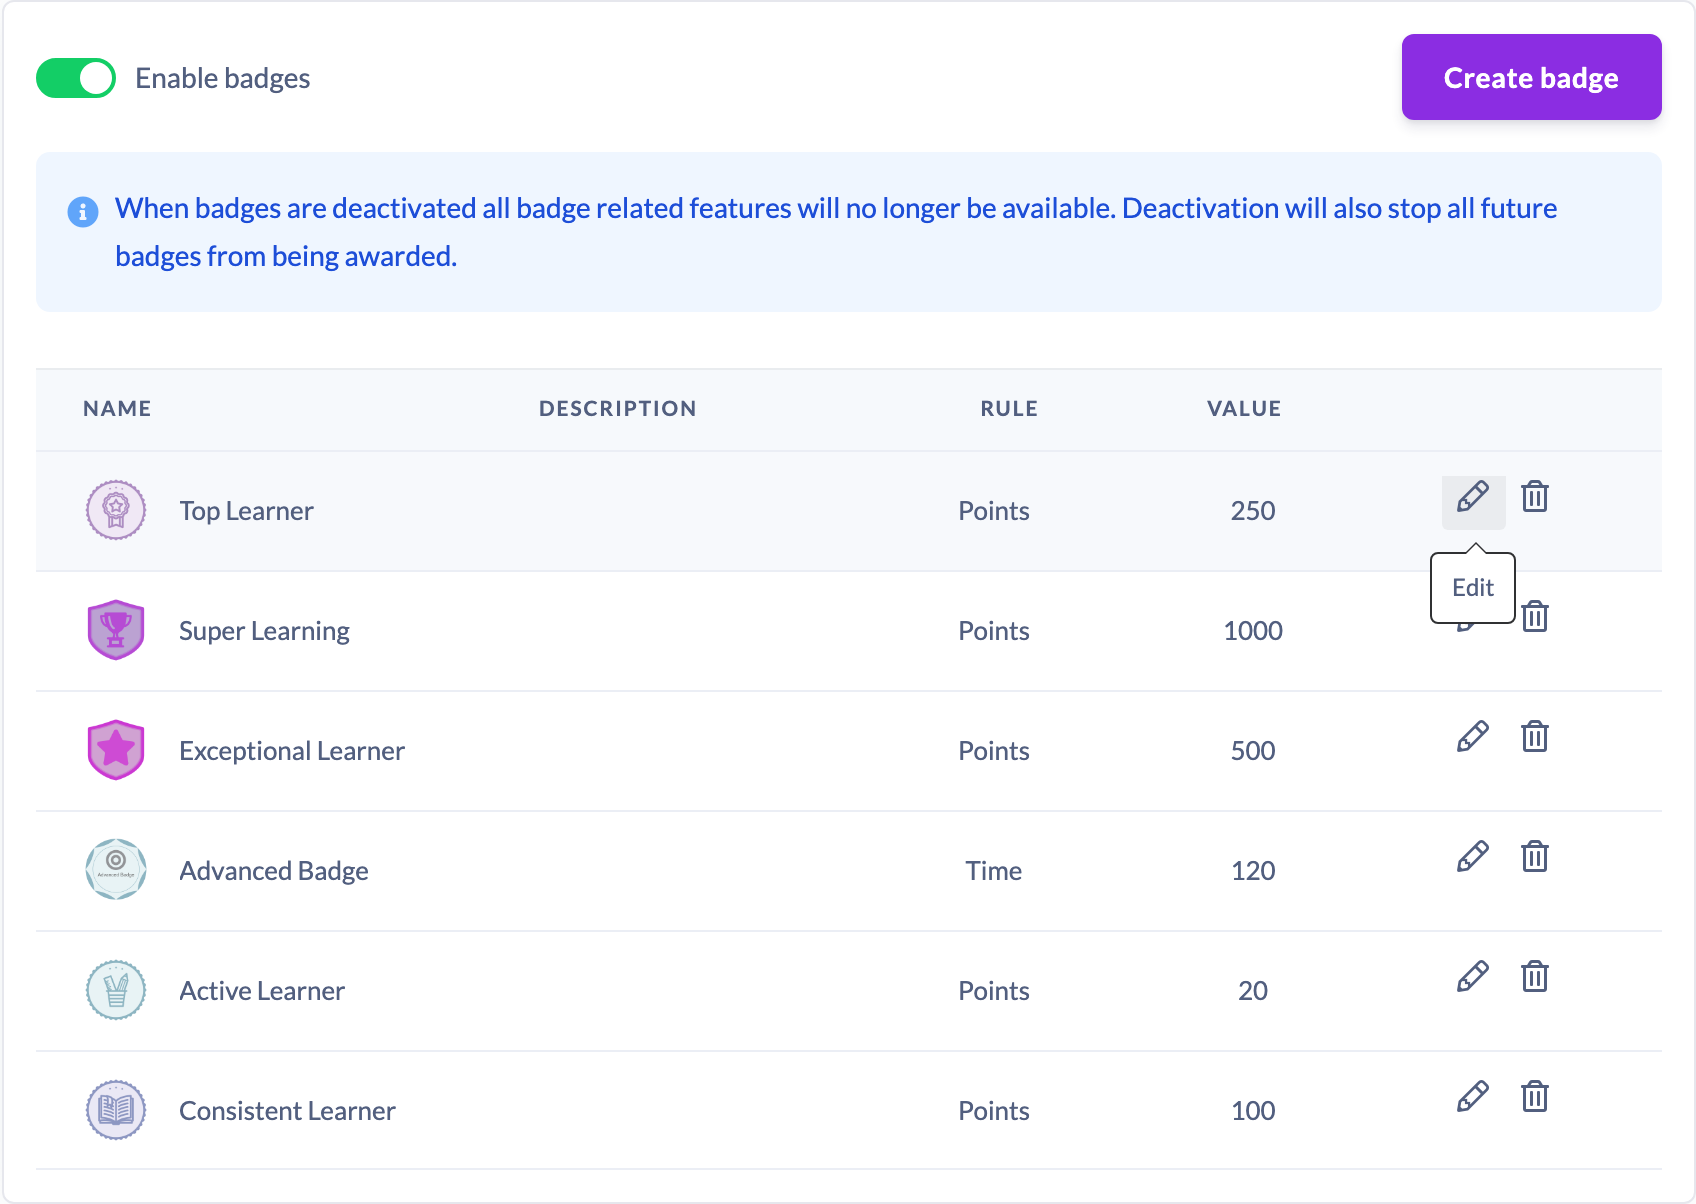The width and height of the screenshot is (1696, 1204).
Task: Open the Exceptional Learner star badge image
Action: coord(116,750)
